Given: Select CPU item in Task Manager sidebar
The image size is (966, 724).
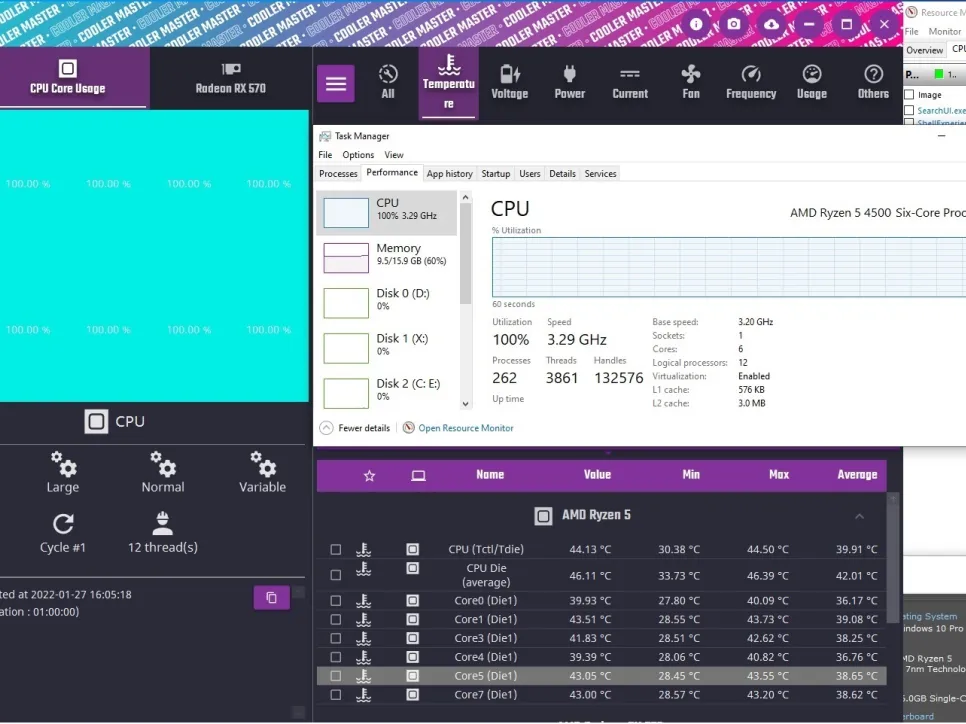Looking at the screenshot, I should tap(388, 213).
